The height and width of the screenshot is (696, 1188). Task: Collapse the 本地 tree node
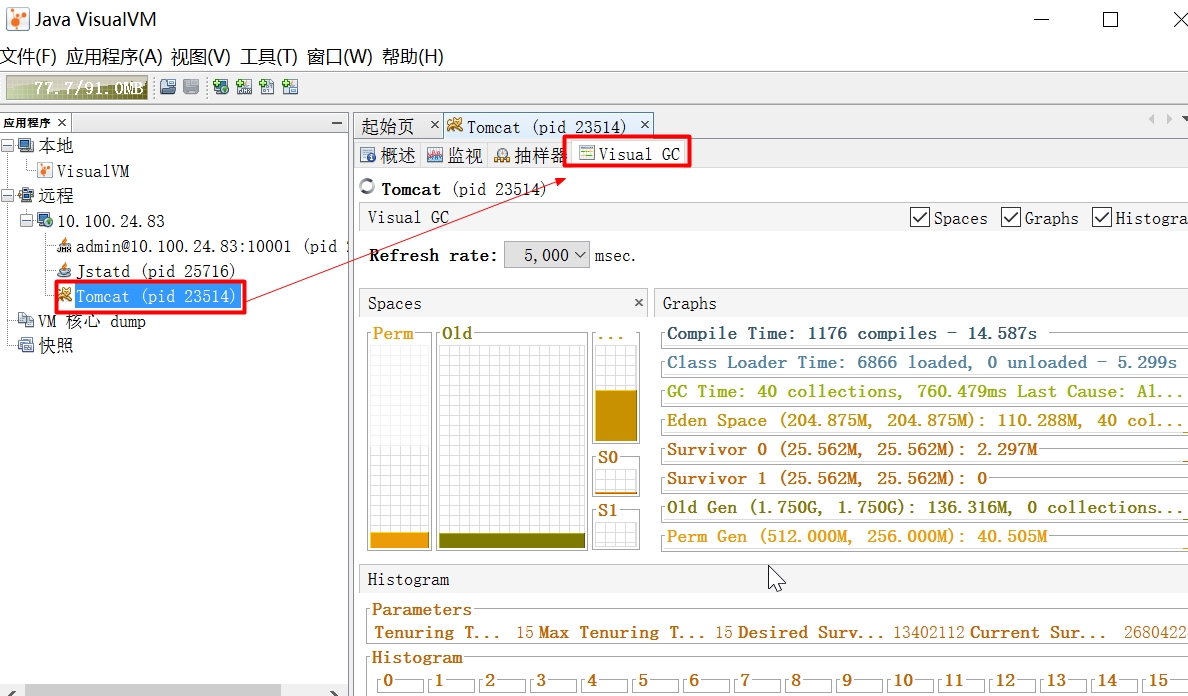click(x=7, y=145)
